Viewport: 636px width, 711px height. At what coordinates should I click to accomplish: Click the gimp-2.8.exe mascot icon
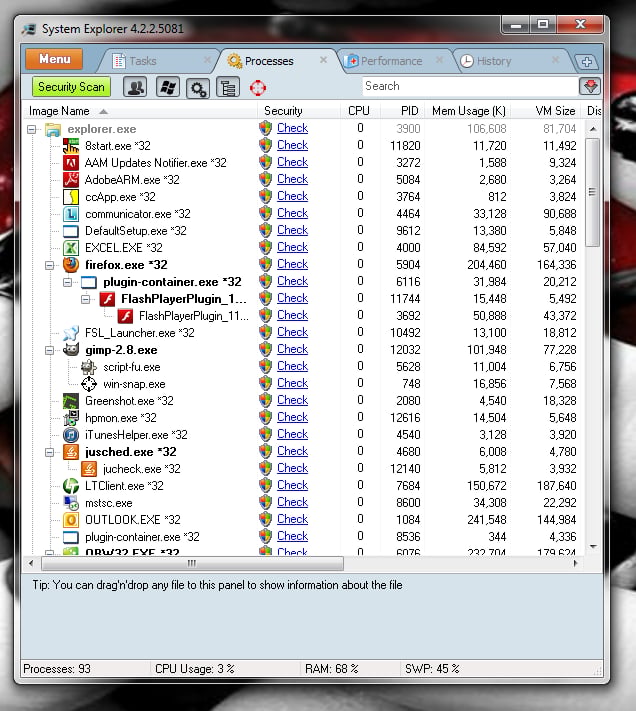coord(71,350)
